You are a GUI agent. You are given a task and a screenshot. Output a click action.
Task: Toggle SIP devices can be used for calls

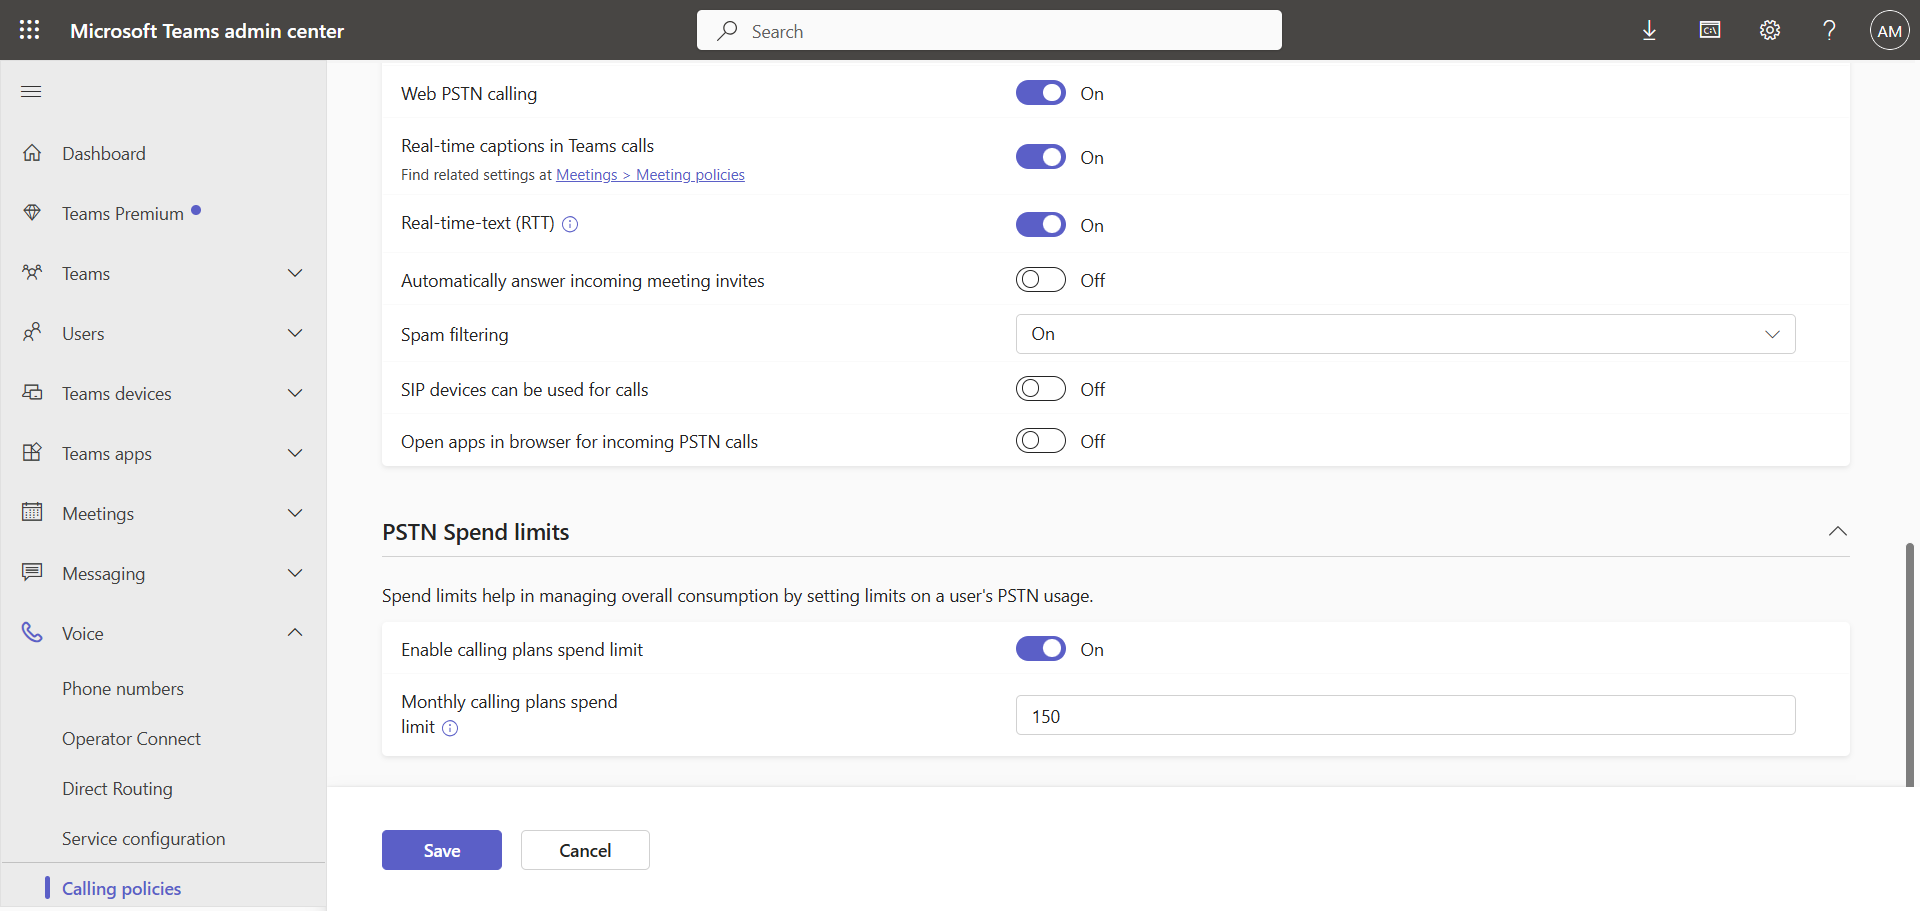click(1040, 389)
